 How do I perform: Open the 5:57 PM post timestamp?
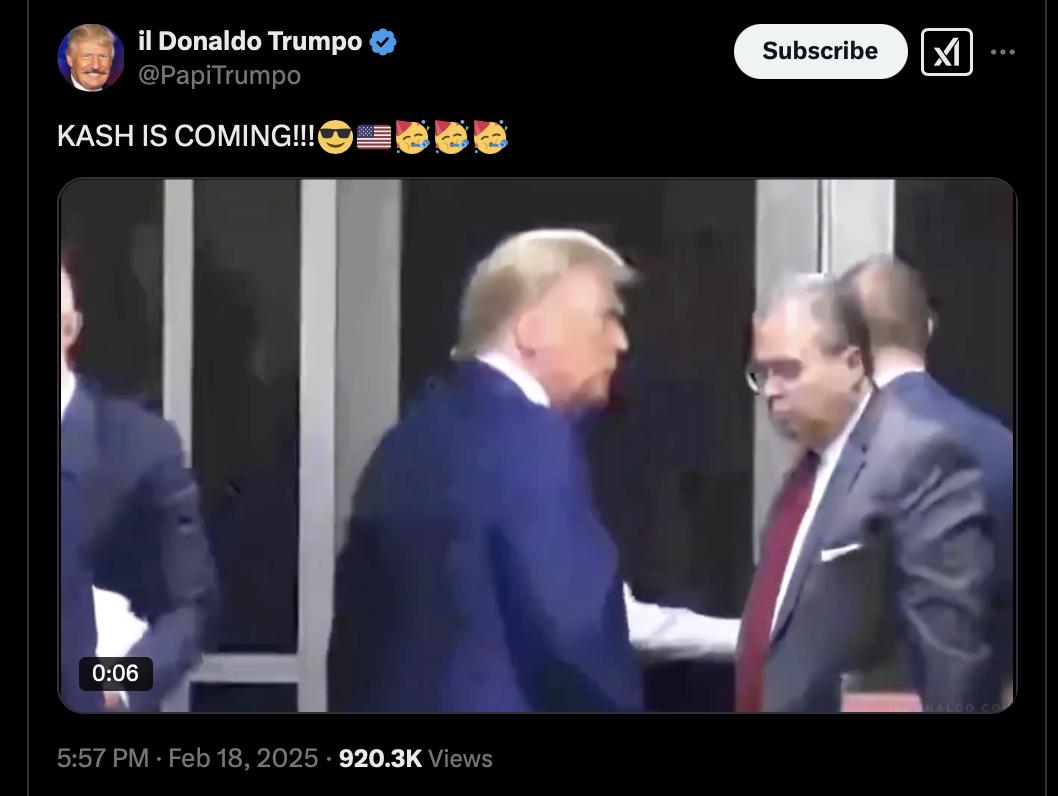point(103,758)
